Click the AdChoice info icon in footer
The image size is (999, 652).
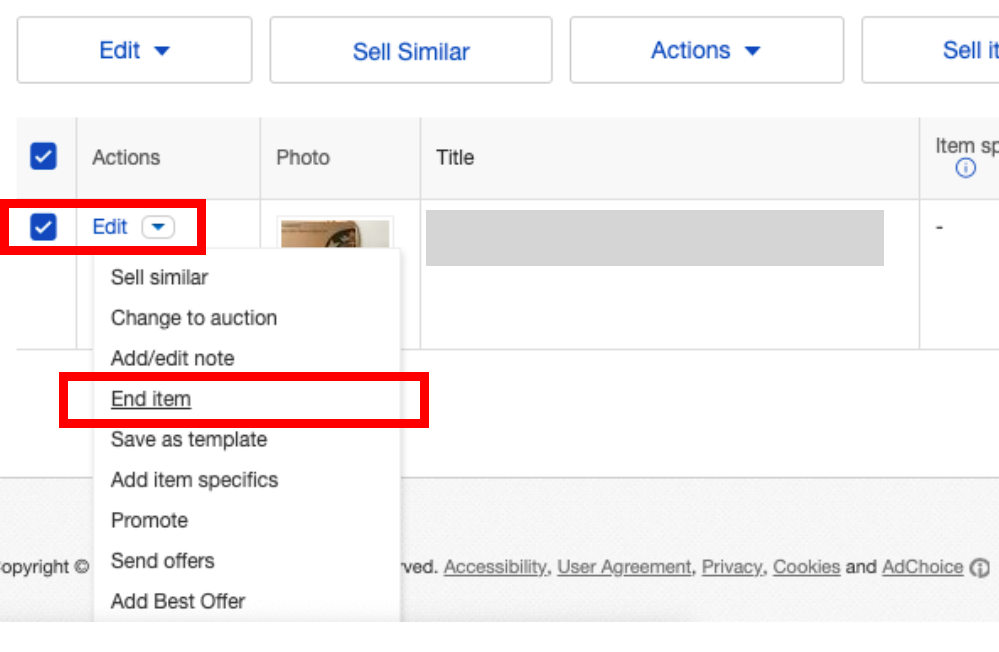[x=980, y=567]
